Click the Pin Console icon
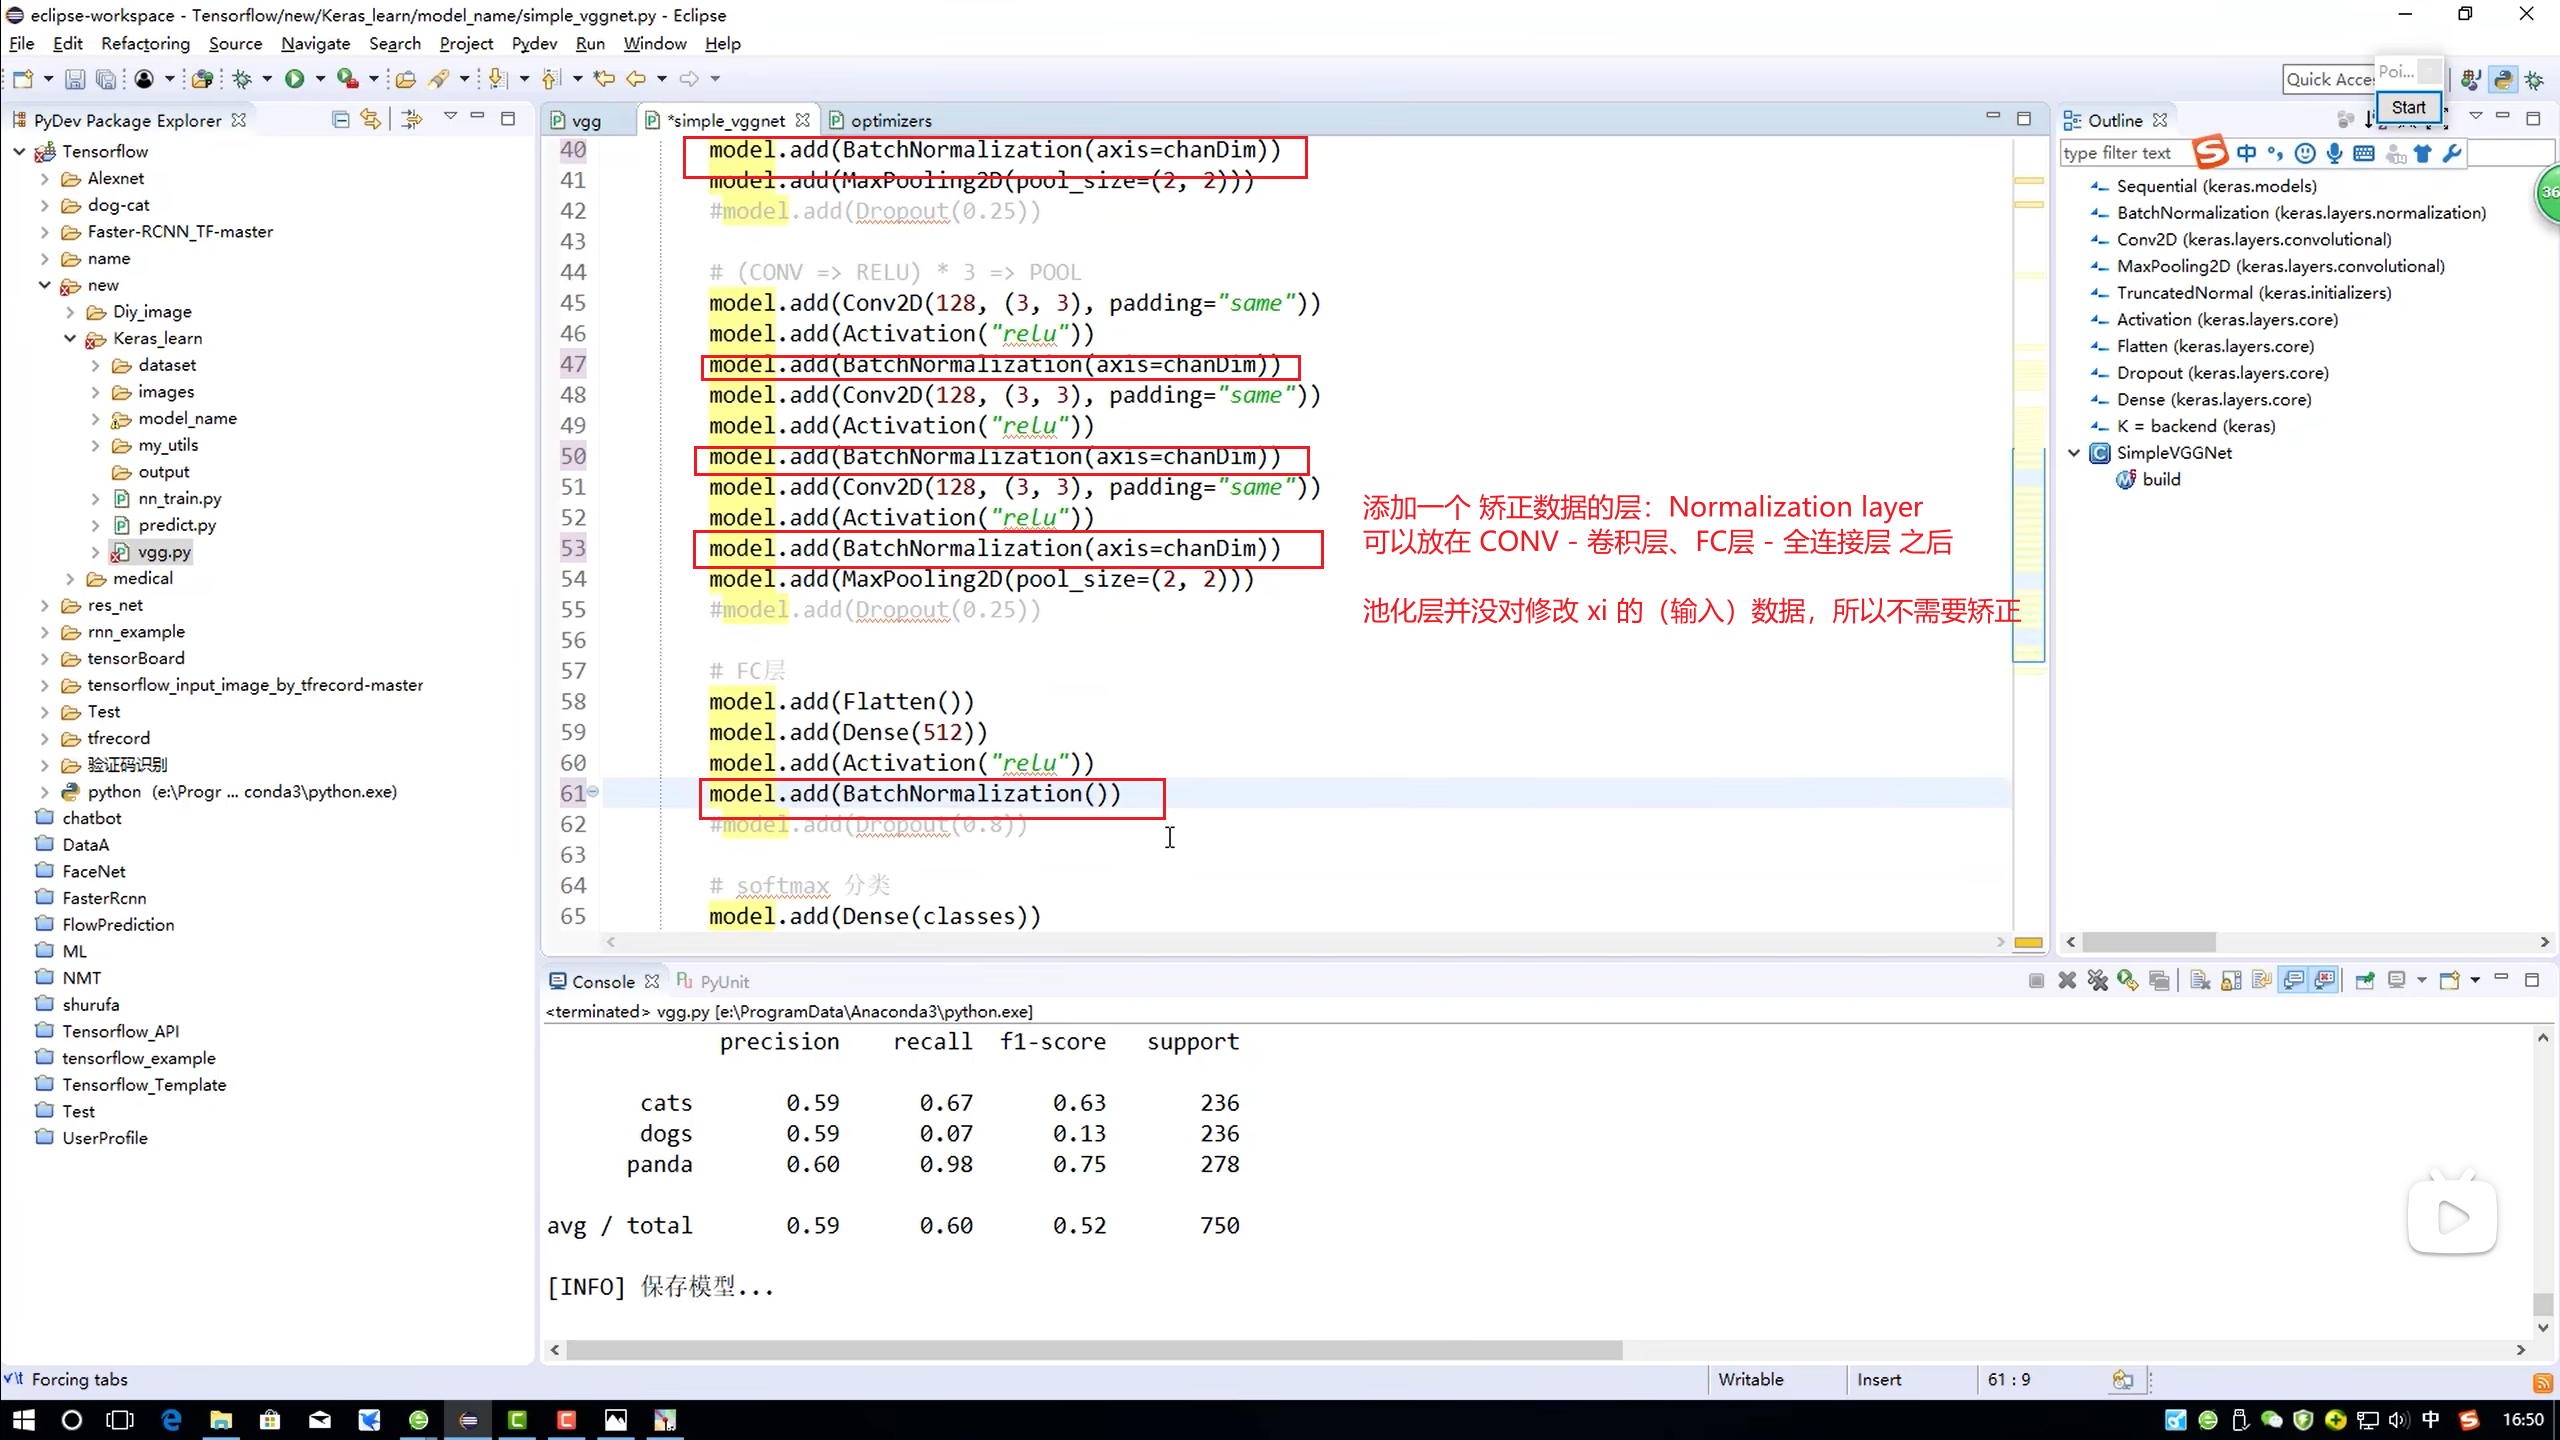The height and width of the screenshot is (1440, 2560). tap(2365, 981)
